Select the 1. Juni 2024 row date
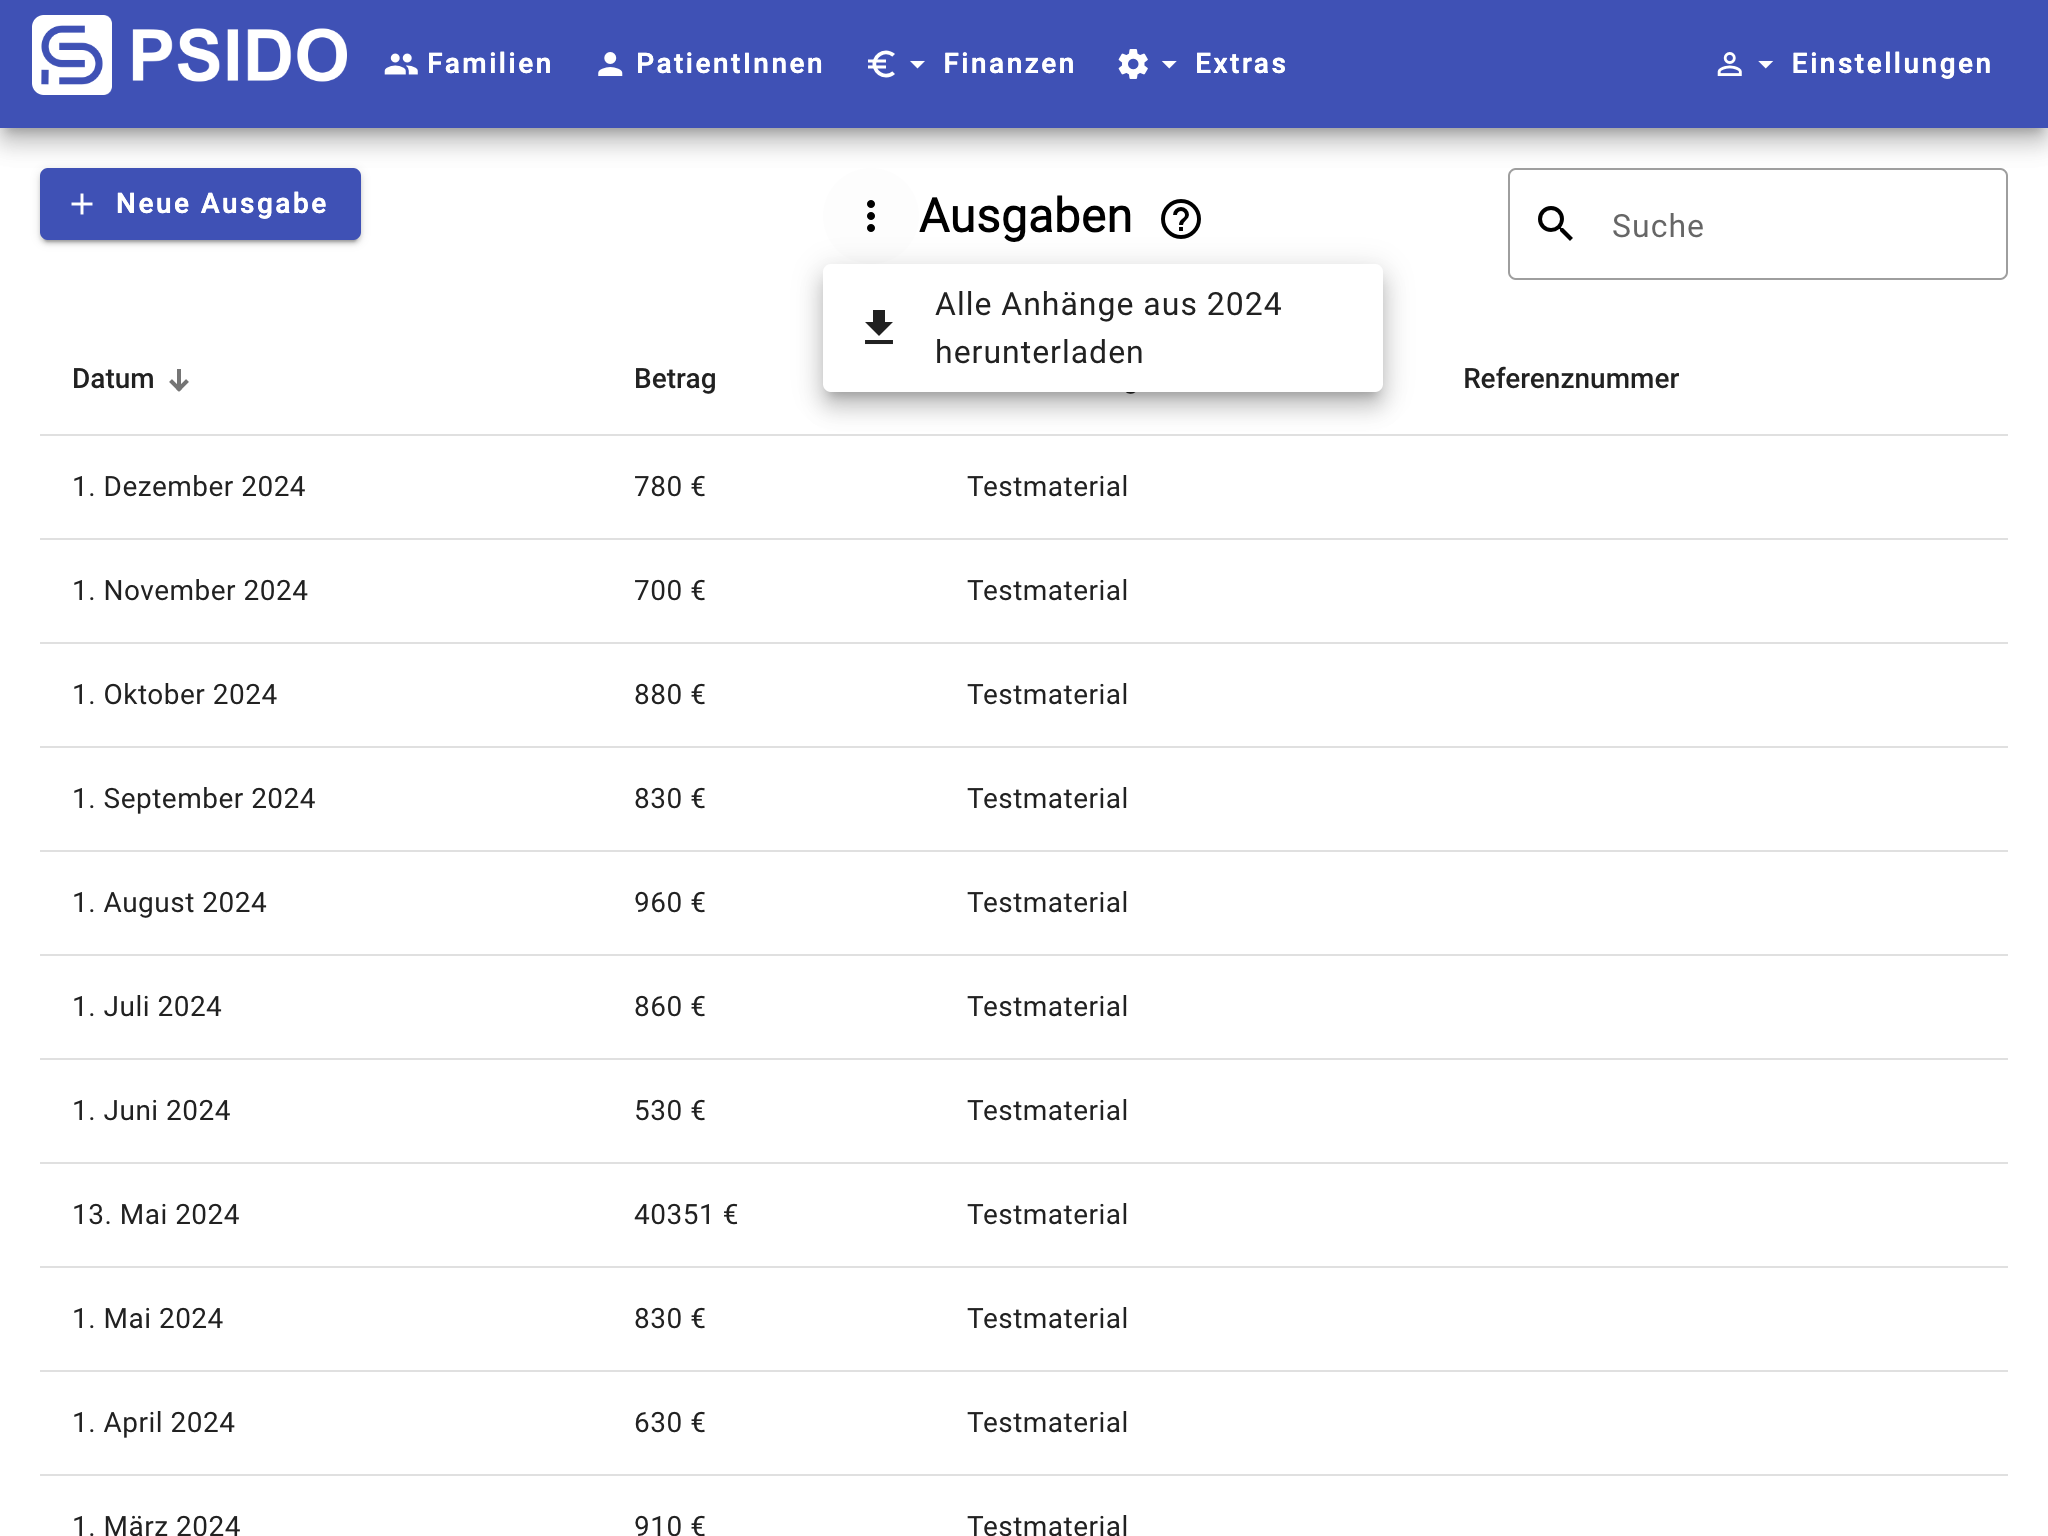Screen dimensions: 2048x1536 [152, 1111]
